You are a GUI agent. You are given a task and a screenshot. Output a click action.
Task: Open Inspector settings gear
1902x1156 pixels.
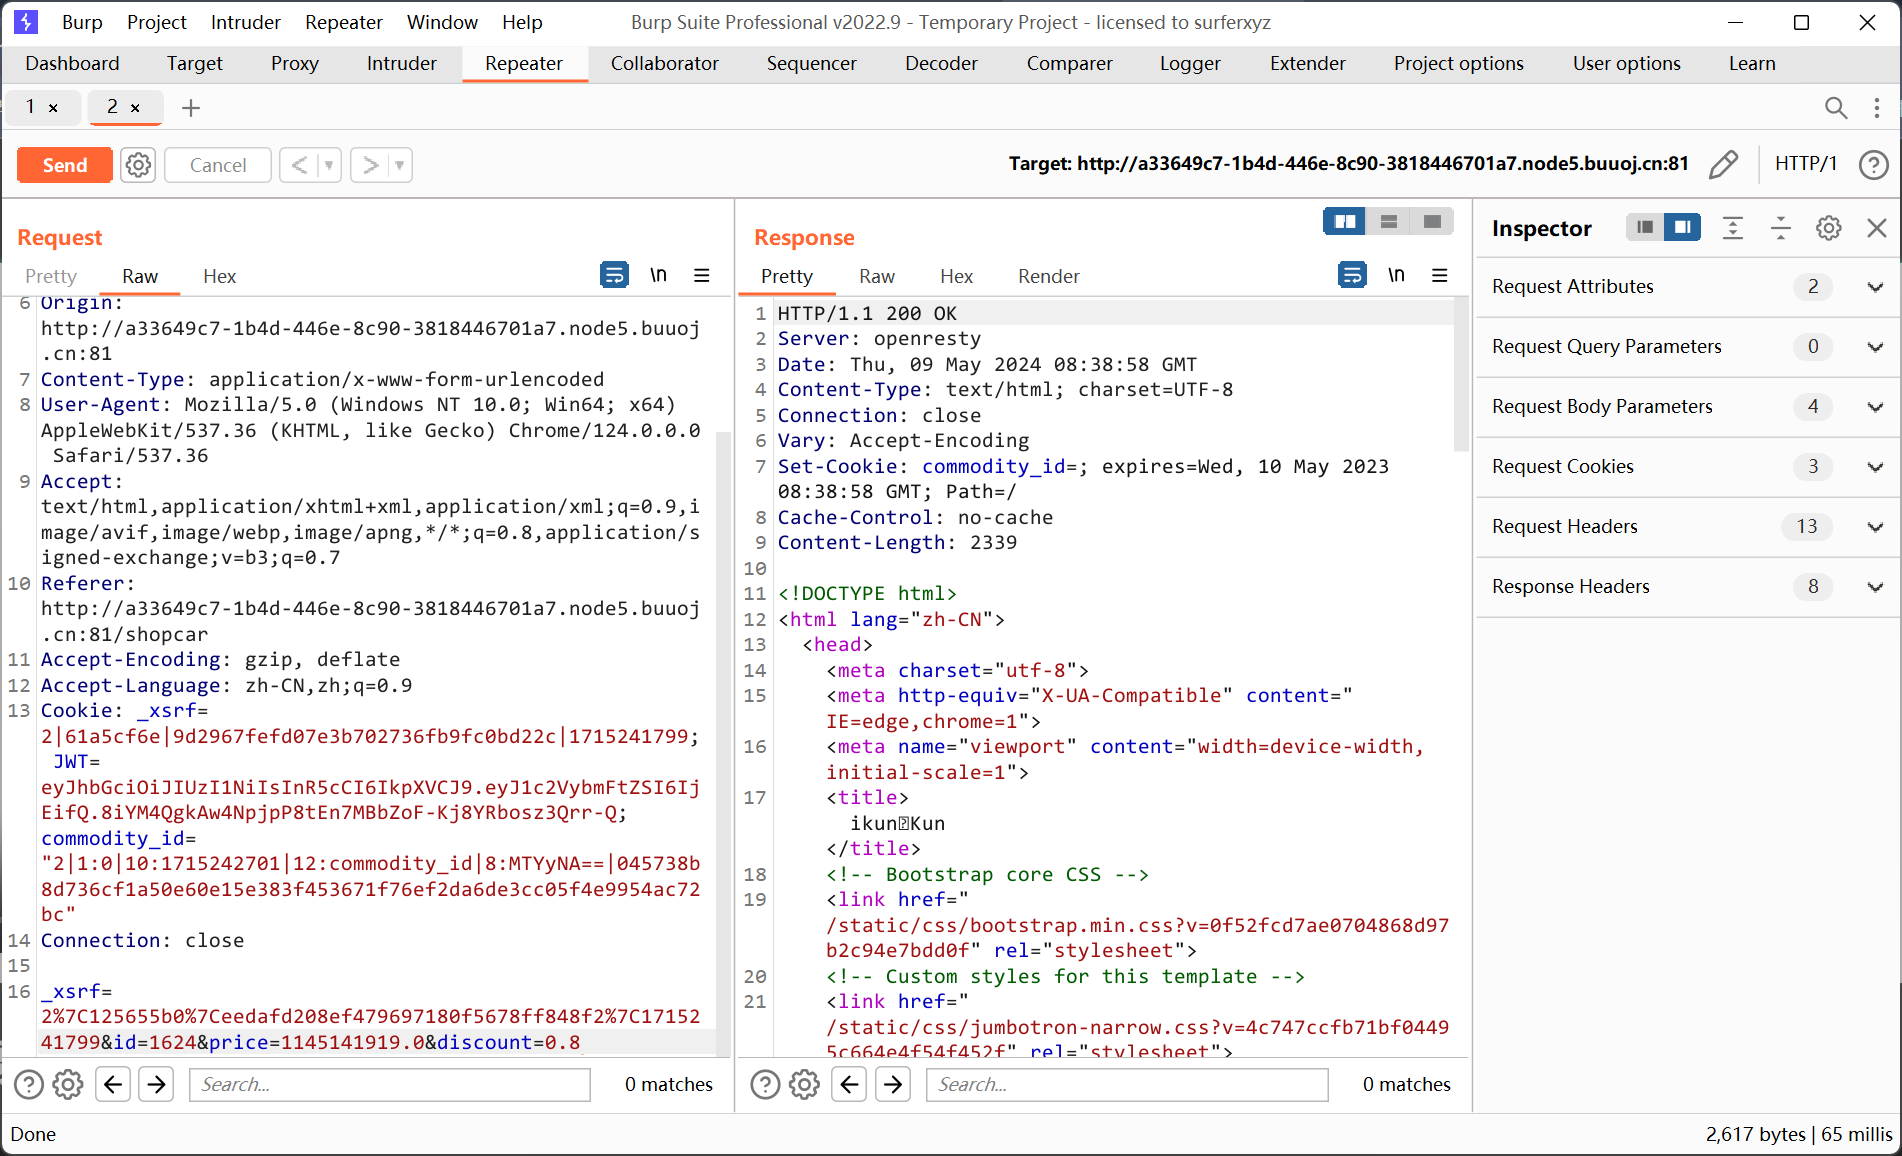click(1829, 228)
